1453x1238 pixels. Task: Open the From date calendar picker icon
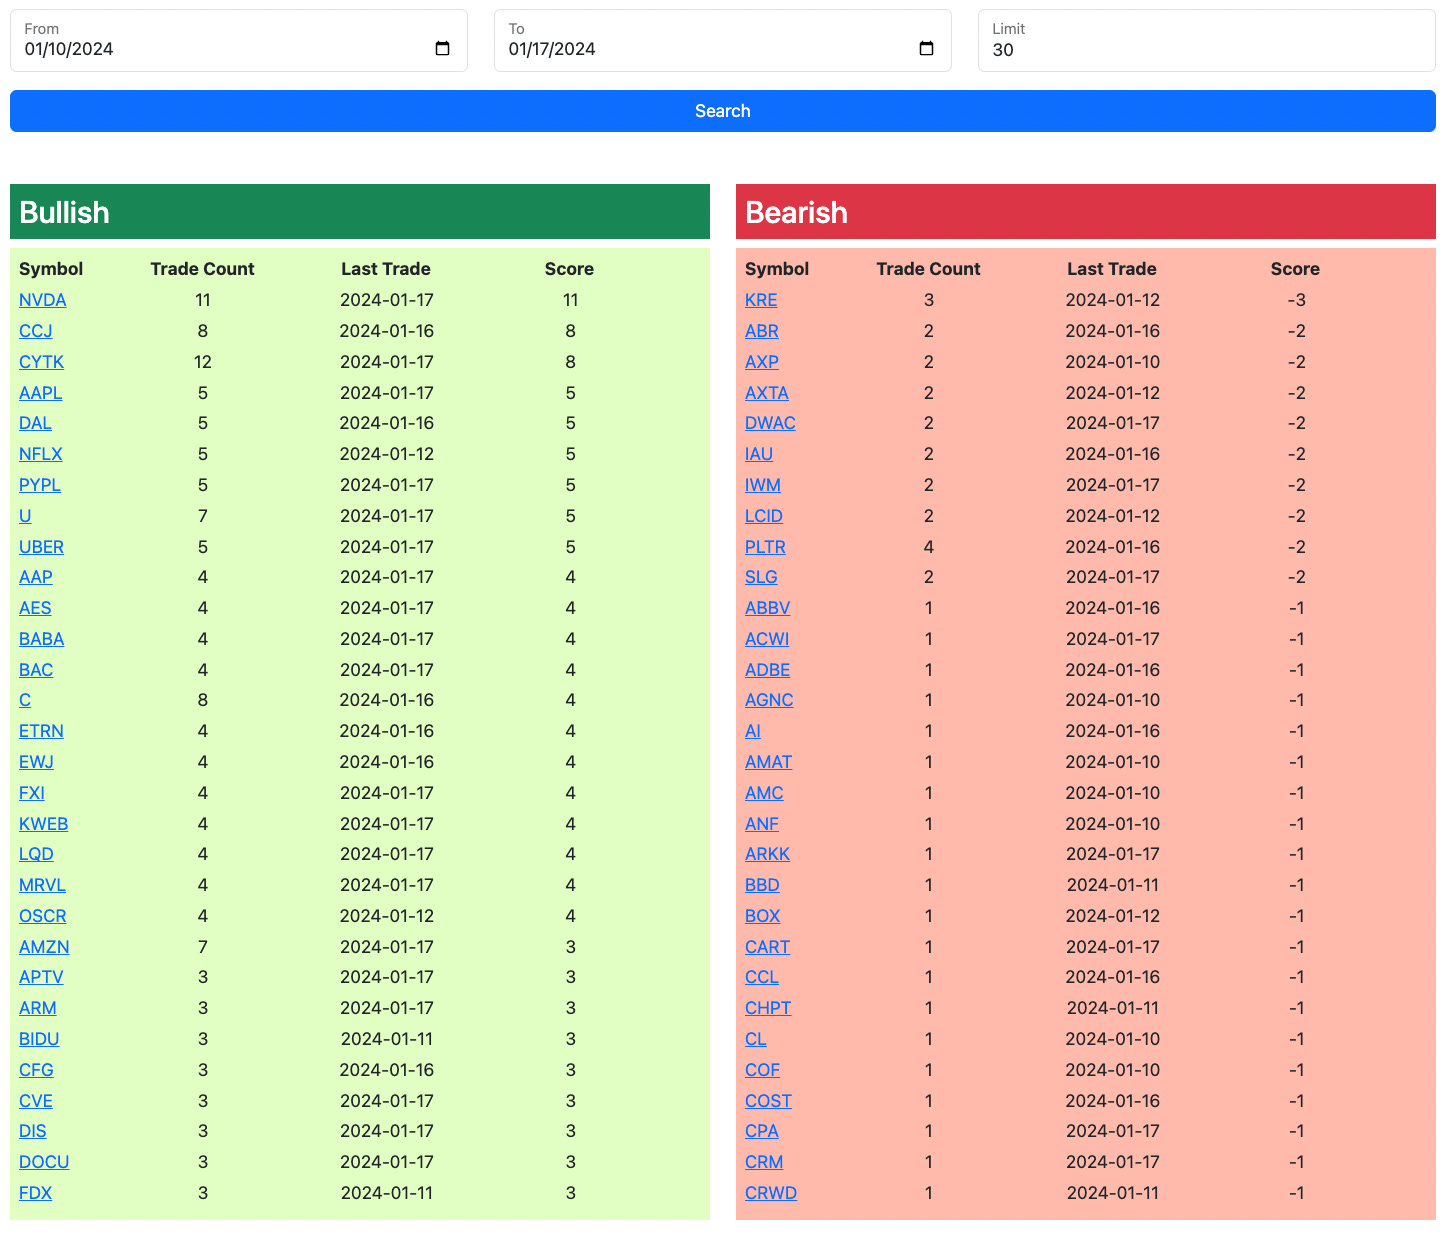pos(443,49)
